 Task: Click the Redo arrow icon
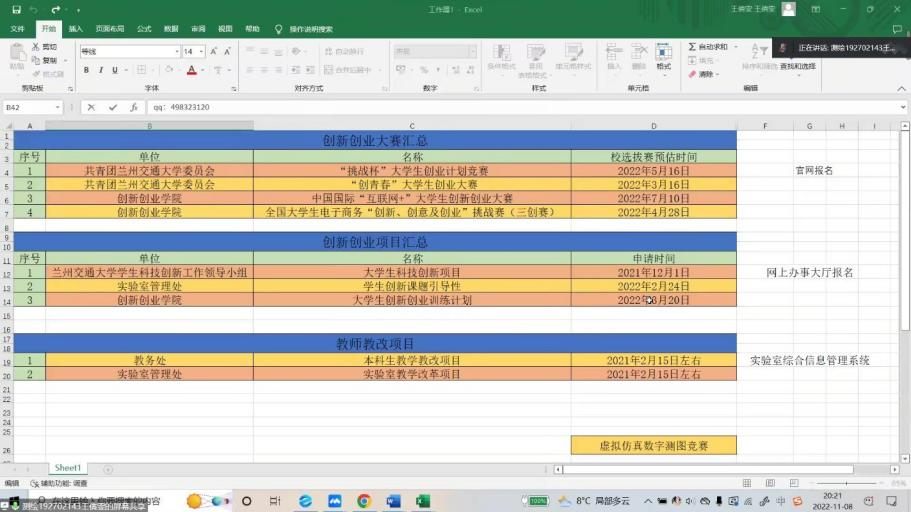(56, 9)
